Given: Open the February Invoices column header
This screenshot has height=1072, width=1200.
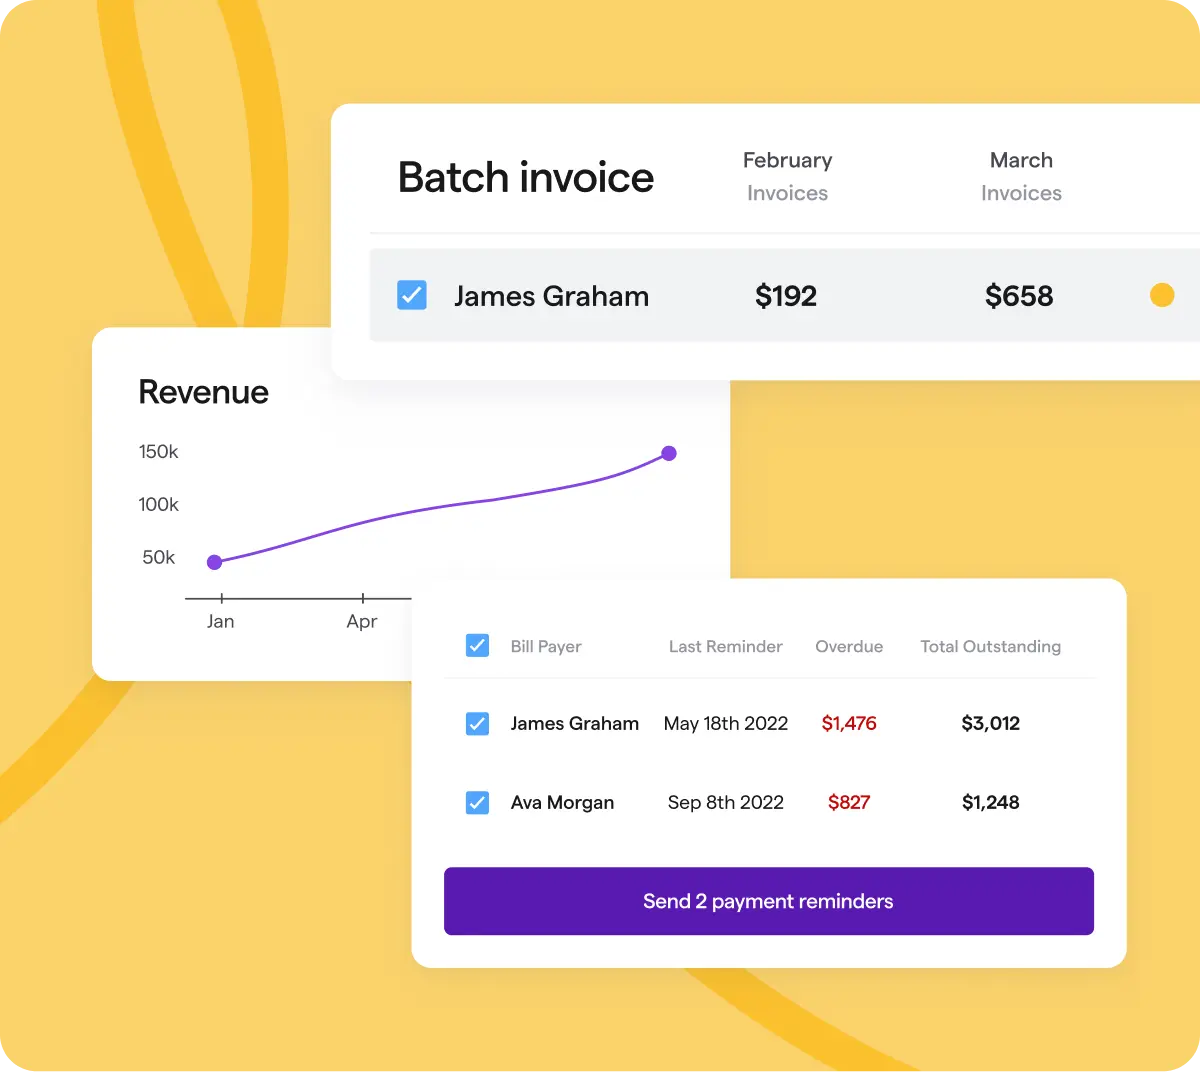Looking at the screenshot, I should pyautogui.click(x=787, y=176).
